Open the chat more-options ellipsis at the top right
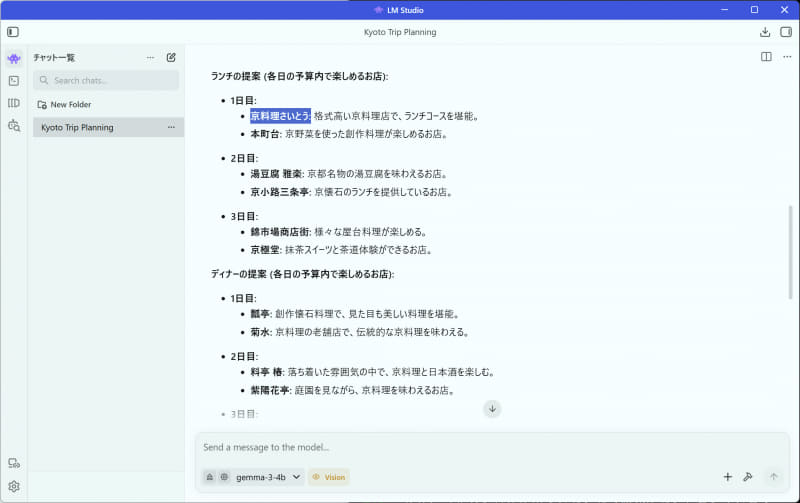The width and height of the screenshot is (800, 503). (787, 57)
